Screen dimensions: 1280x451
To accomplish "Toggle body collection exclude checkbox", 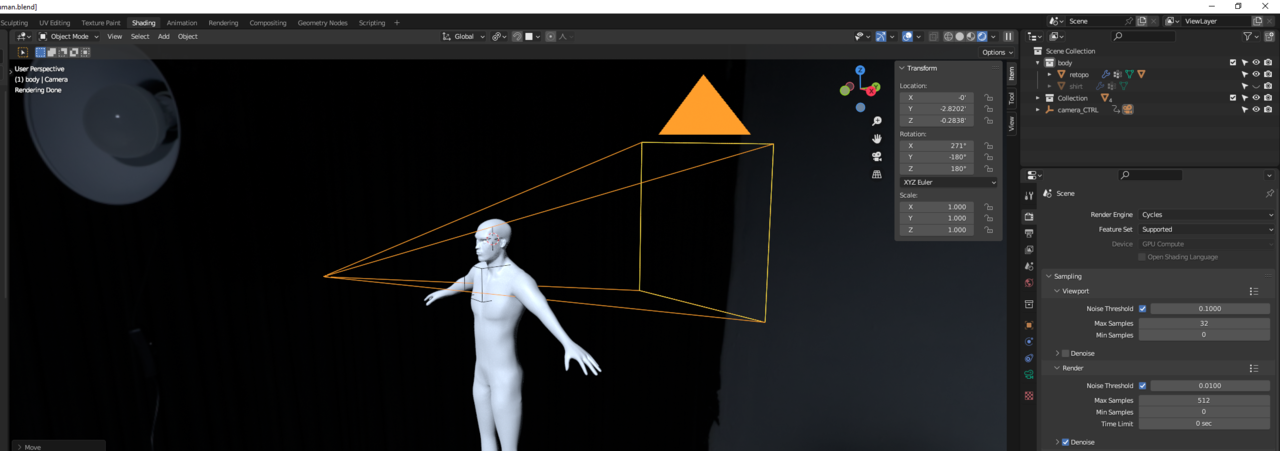I will (x=1233, y=62).
